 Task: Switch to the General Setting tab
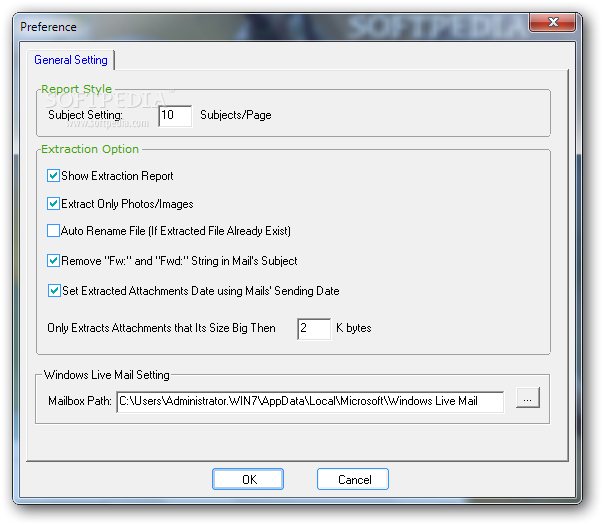pos(71,60)
